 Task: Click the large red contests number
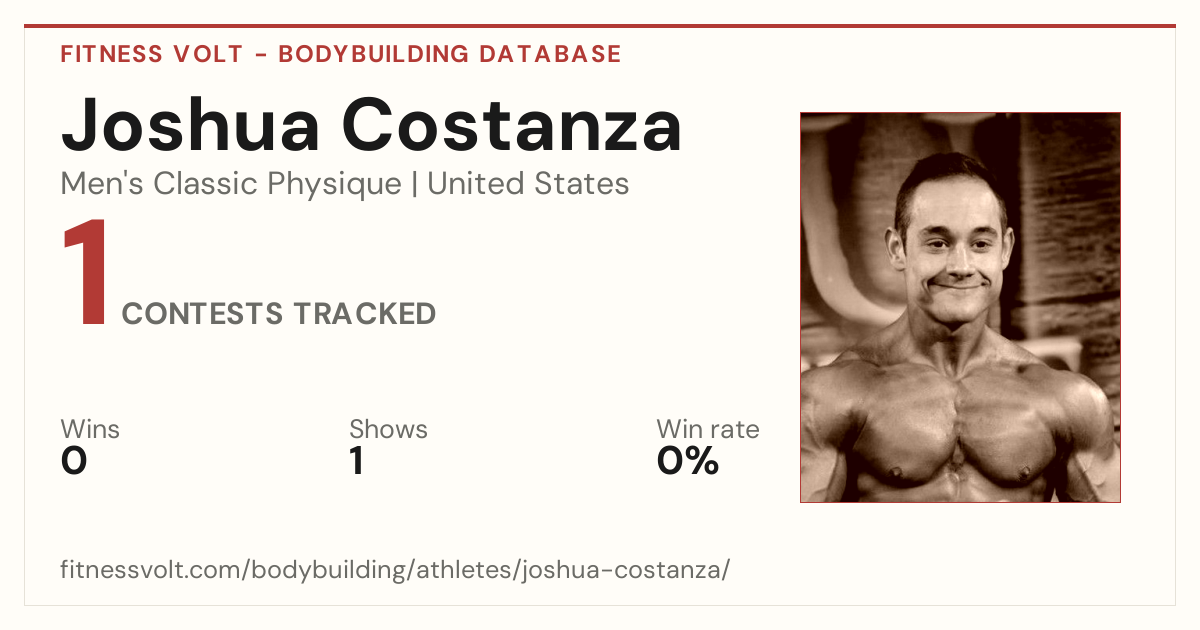click(85, 274)
